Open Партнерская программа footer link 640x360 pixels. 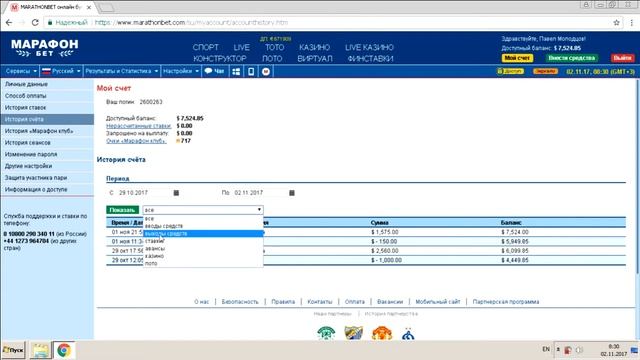coord(506,302)
